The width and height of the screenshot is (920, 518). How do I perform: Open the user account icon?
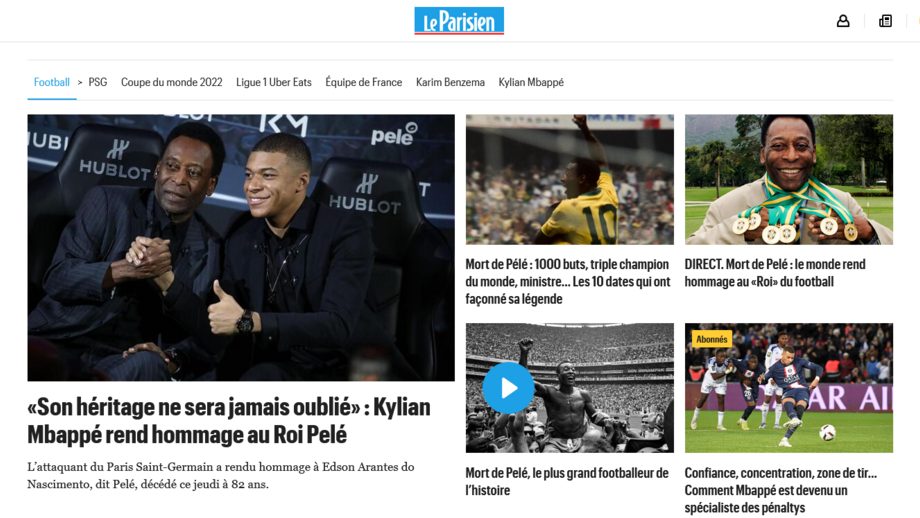(843, 21)
